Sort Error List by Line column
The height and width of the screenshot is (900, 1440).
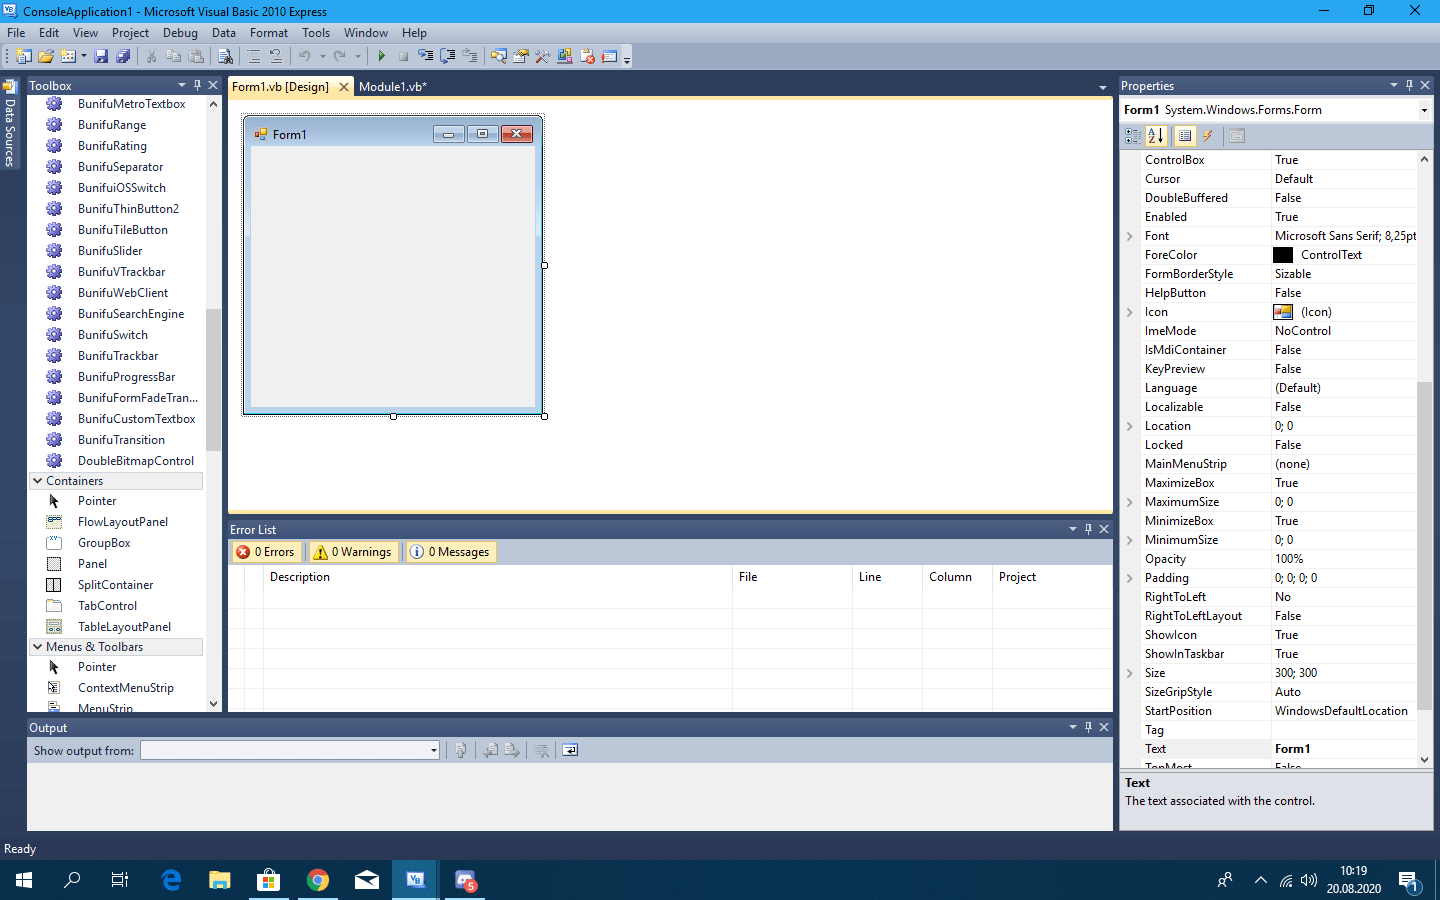(887, 577)
